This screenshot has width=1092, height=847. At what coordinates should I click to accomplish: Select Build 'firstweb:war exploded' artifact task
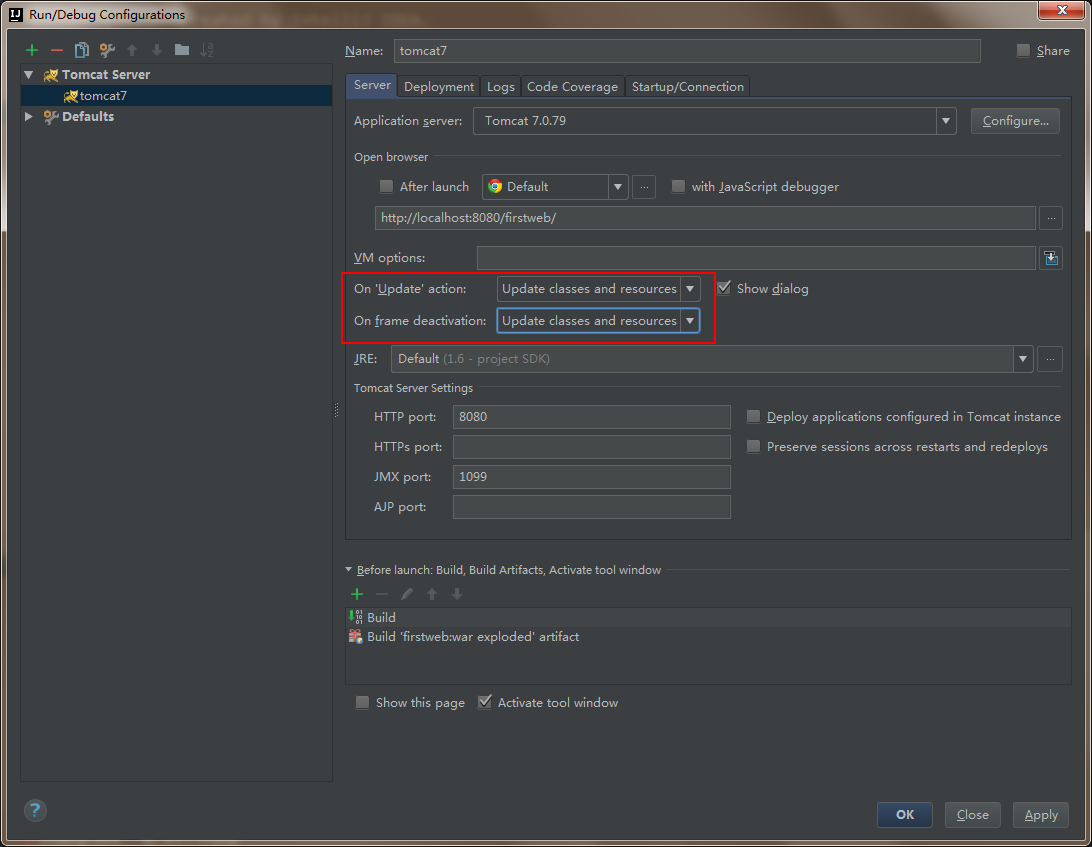coord(708,637)
